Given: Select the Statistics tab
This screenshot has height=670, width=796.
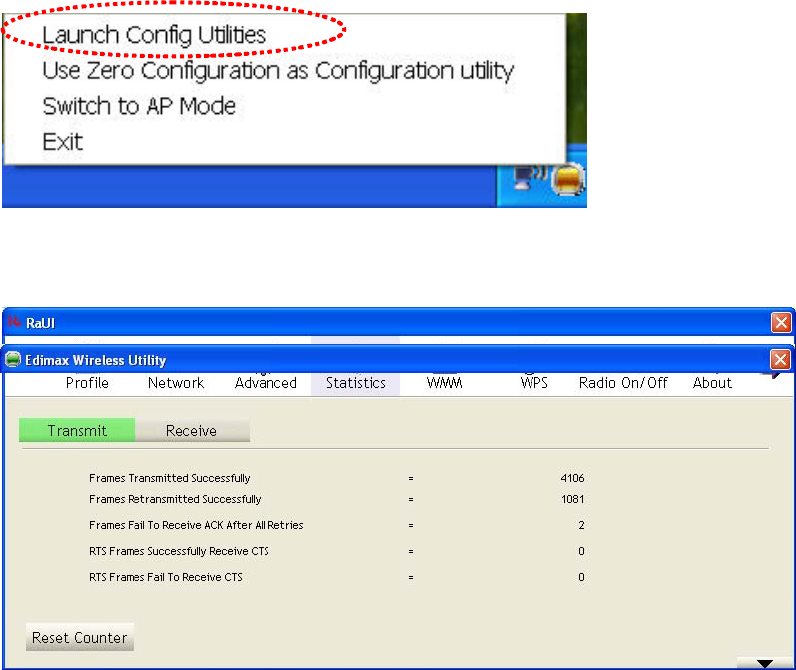Looking at the screenshot, I should click(x=355, y=383).
